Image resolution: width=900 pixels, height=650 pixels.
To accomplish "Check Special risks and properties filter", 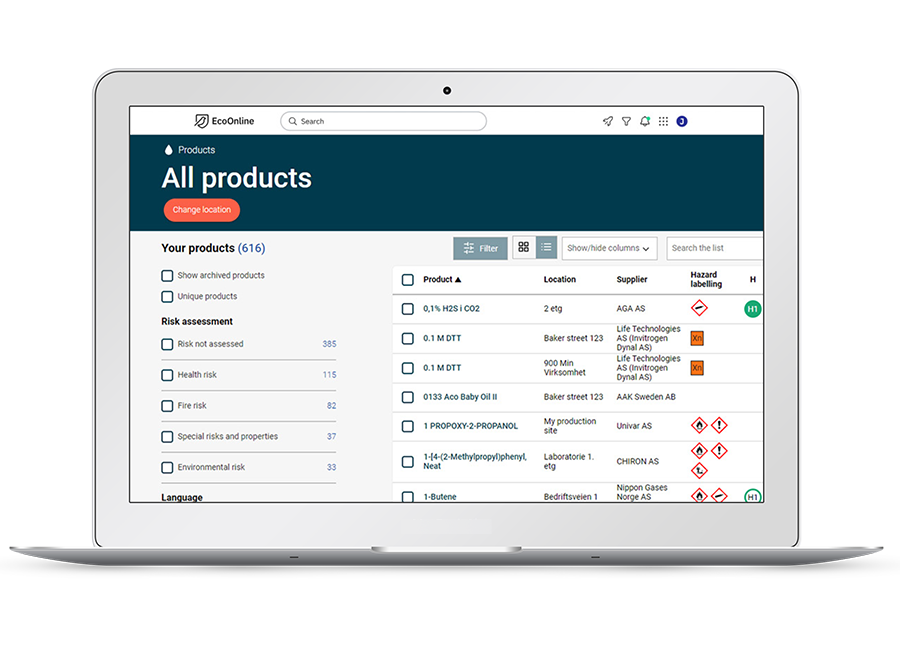I will [x=167, y=436].
